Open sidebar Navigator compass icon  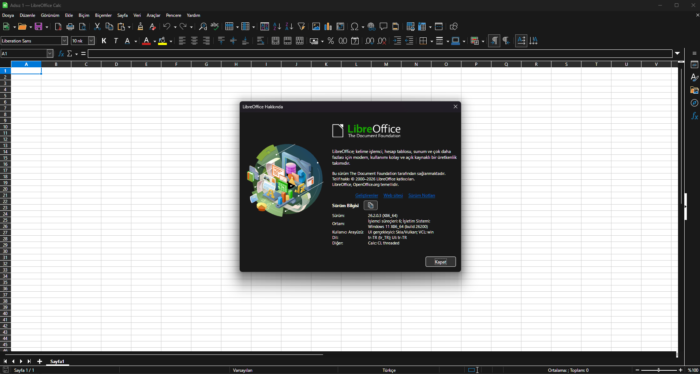pyautogui.click(x=694, y=103)
